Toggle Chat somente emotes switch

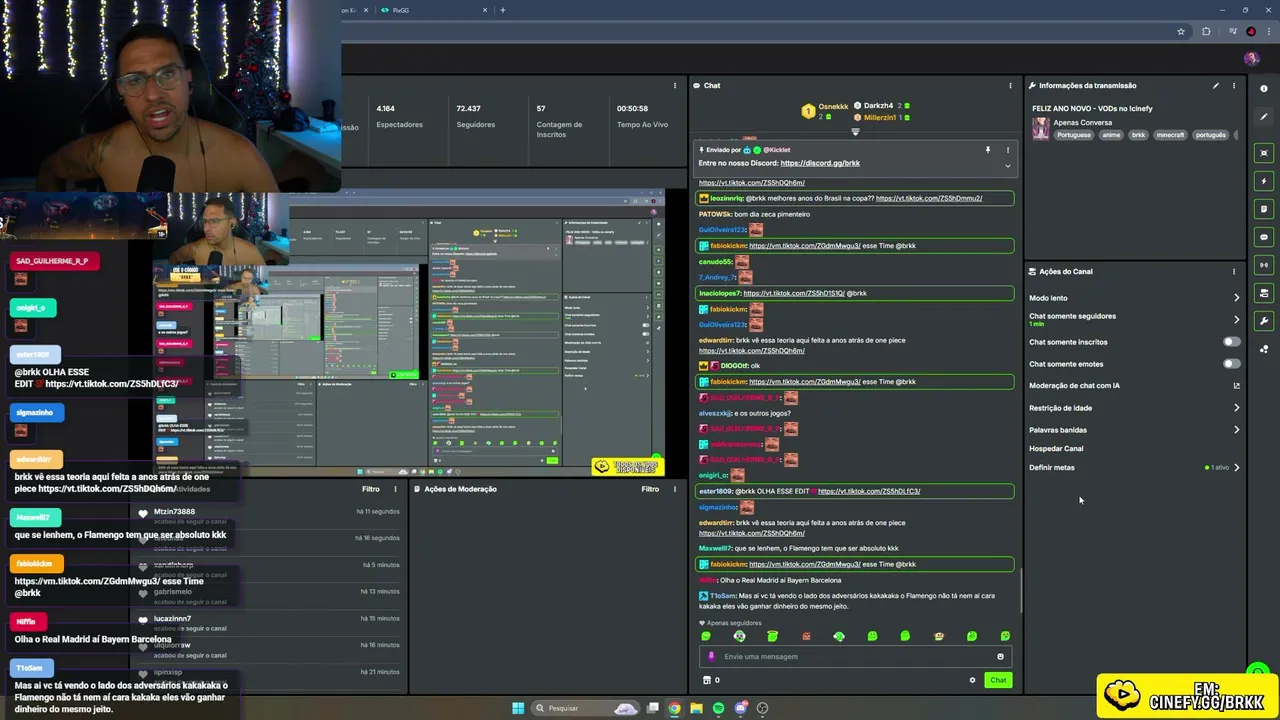point(1231,364)
